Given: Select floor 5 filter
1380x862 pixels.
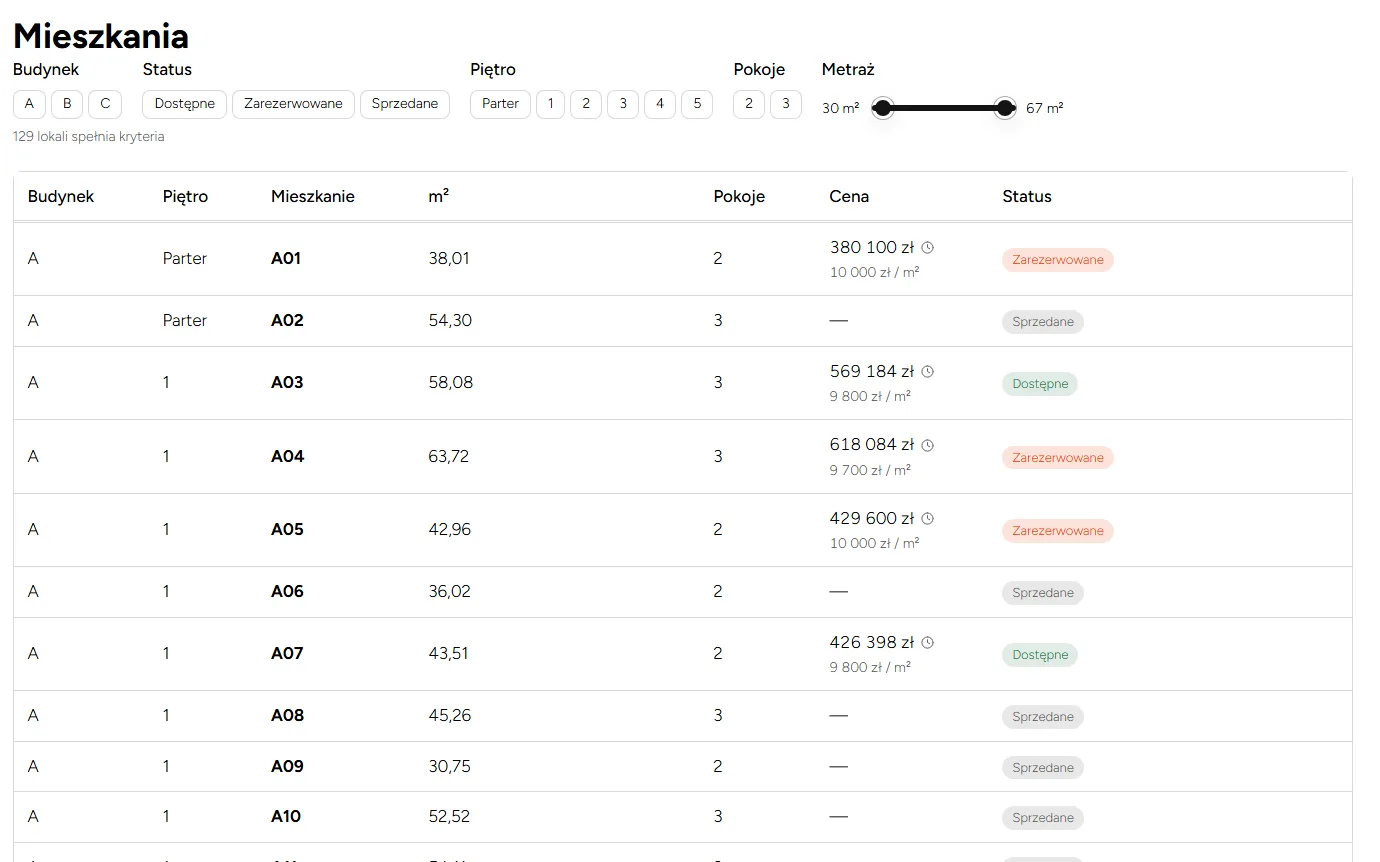Looking at the screenshot, I should (697, 104).
